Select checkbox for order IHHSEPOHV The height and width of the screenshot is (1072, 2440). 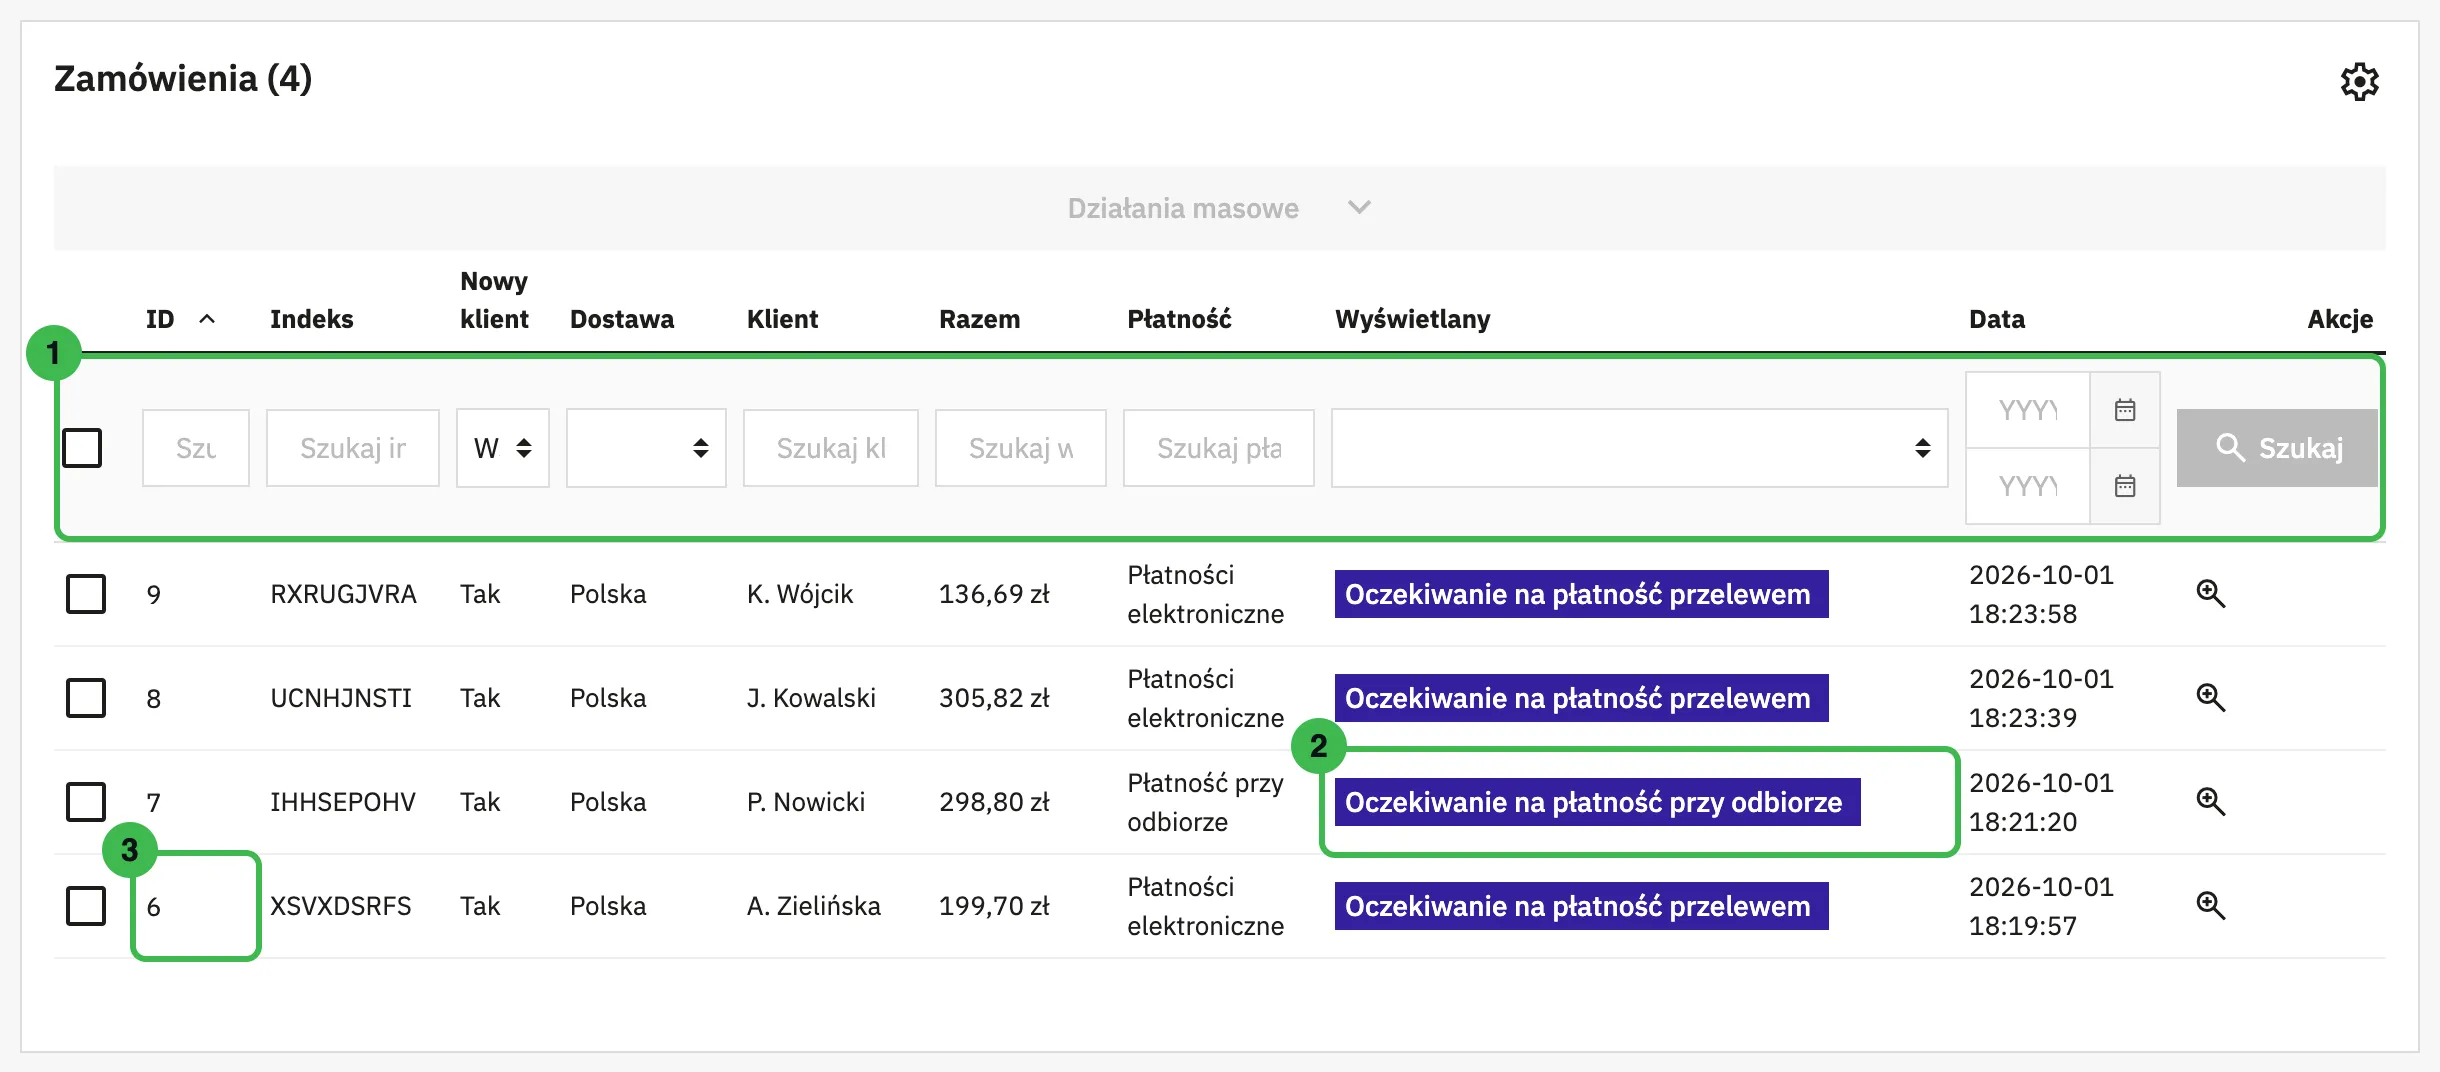click(86, 802)
